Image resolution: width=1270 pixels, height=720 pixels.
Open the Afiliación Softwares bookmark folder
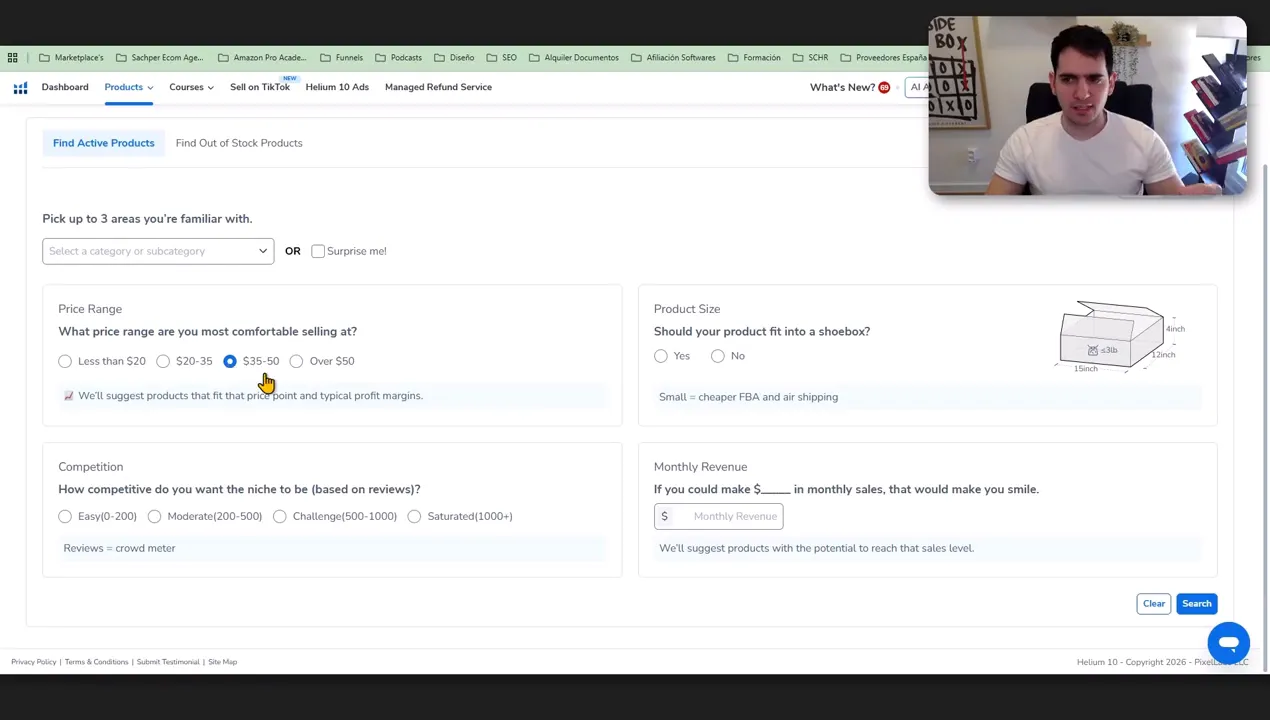coord(673,58)
